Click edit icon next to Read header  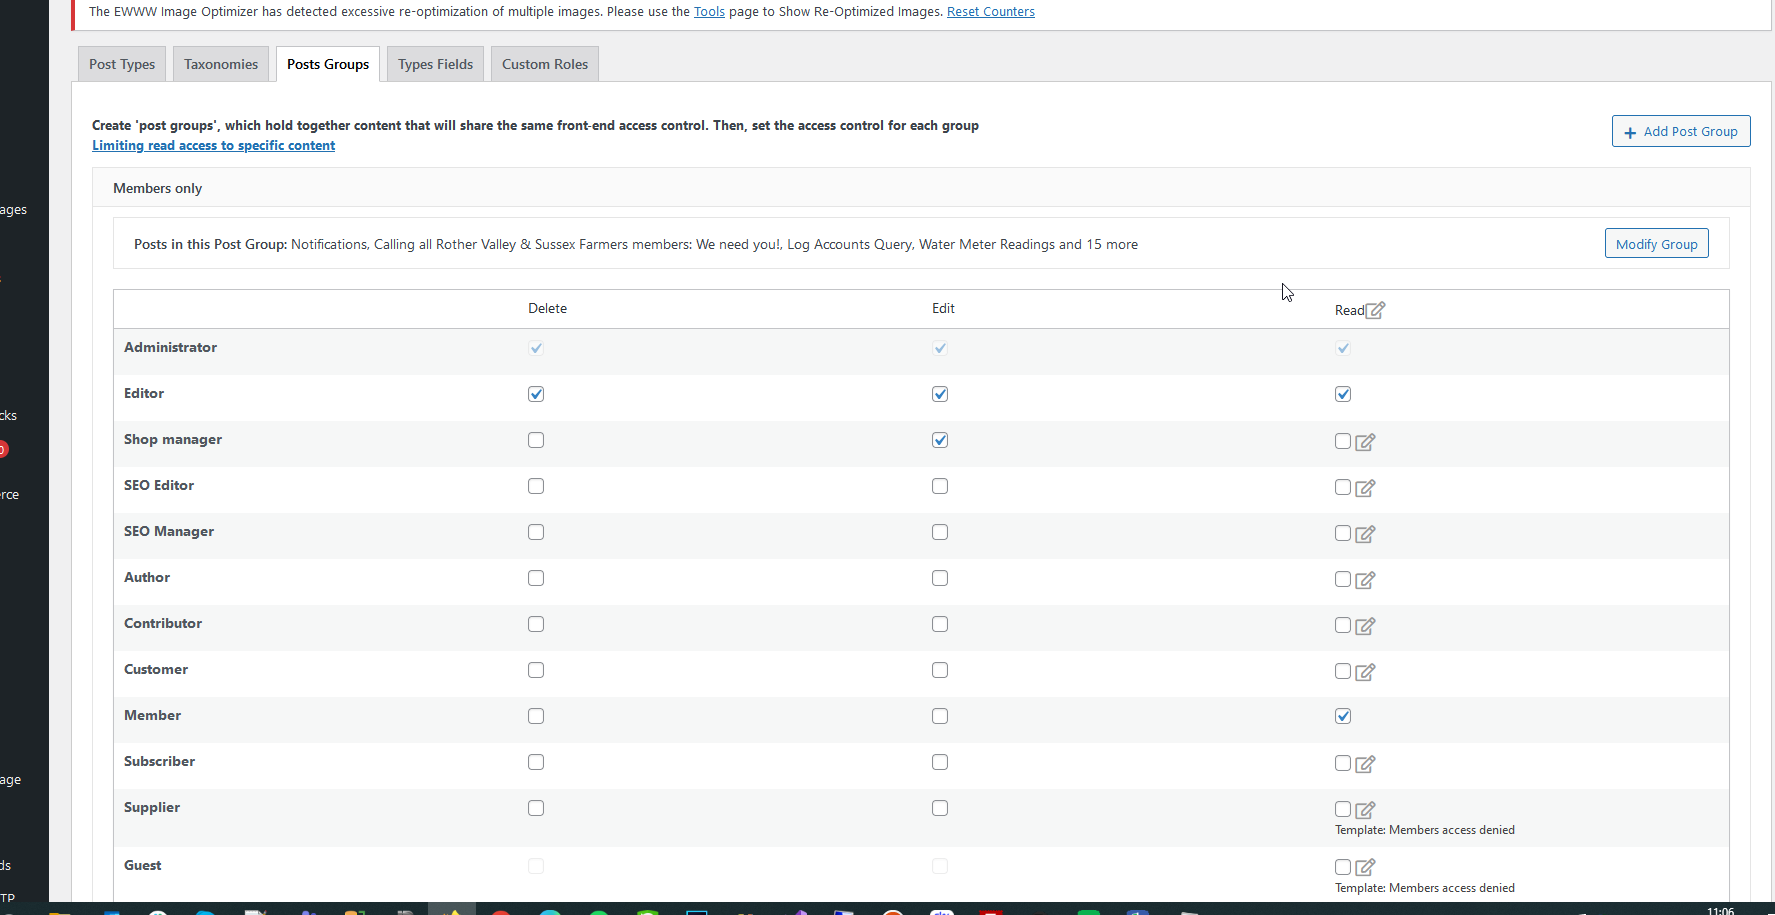pyautogui.click(x=1376, y=310)
